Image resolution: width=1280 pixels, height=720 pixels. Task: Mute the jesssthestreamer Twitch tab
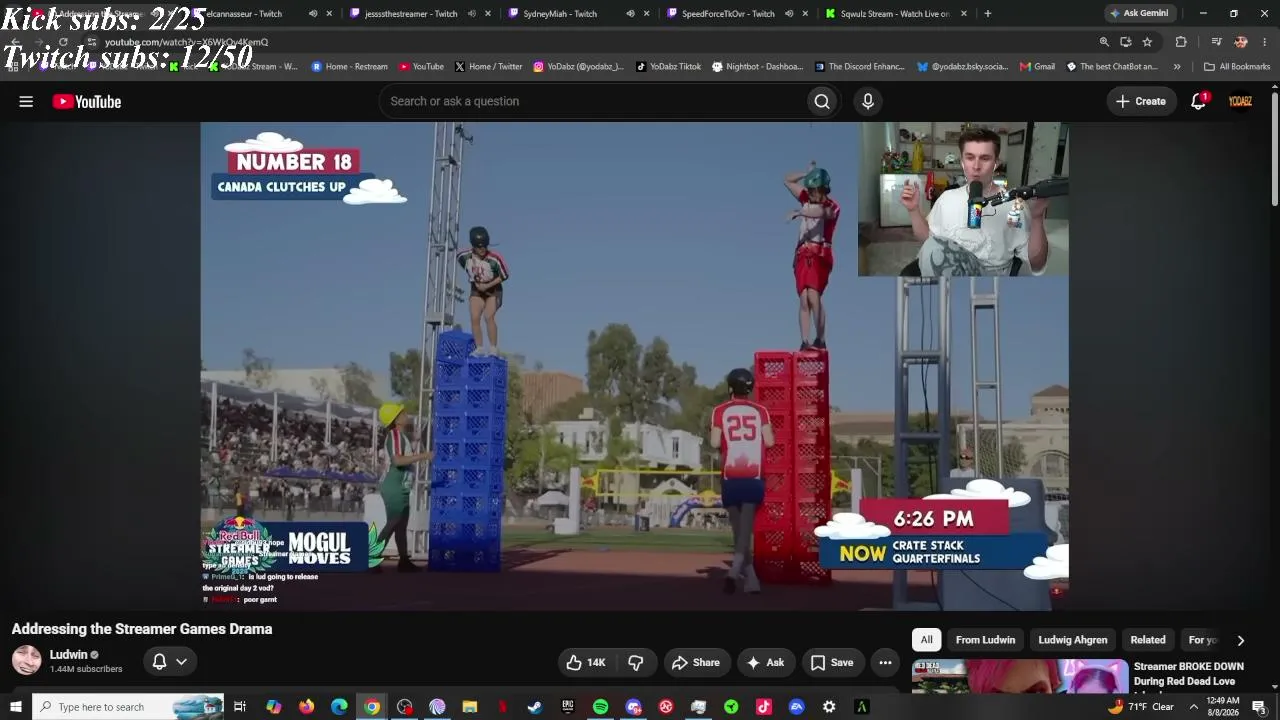471,14
